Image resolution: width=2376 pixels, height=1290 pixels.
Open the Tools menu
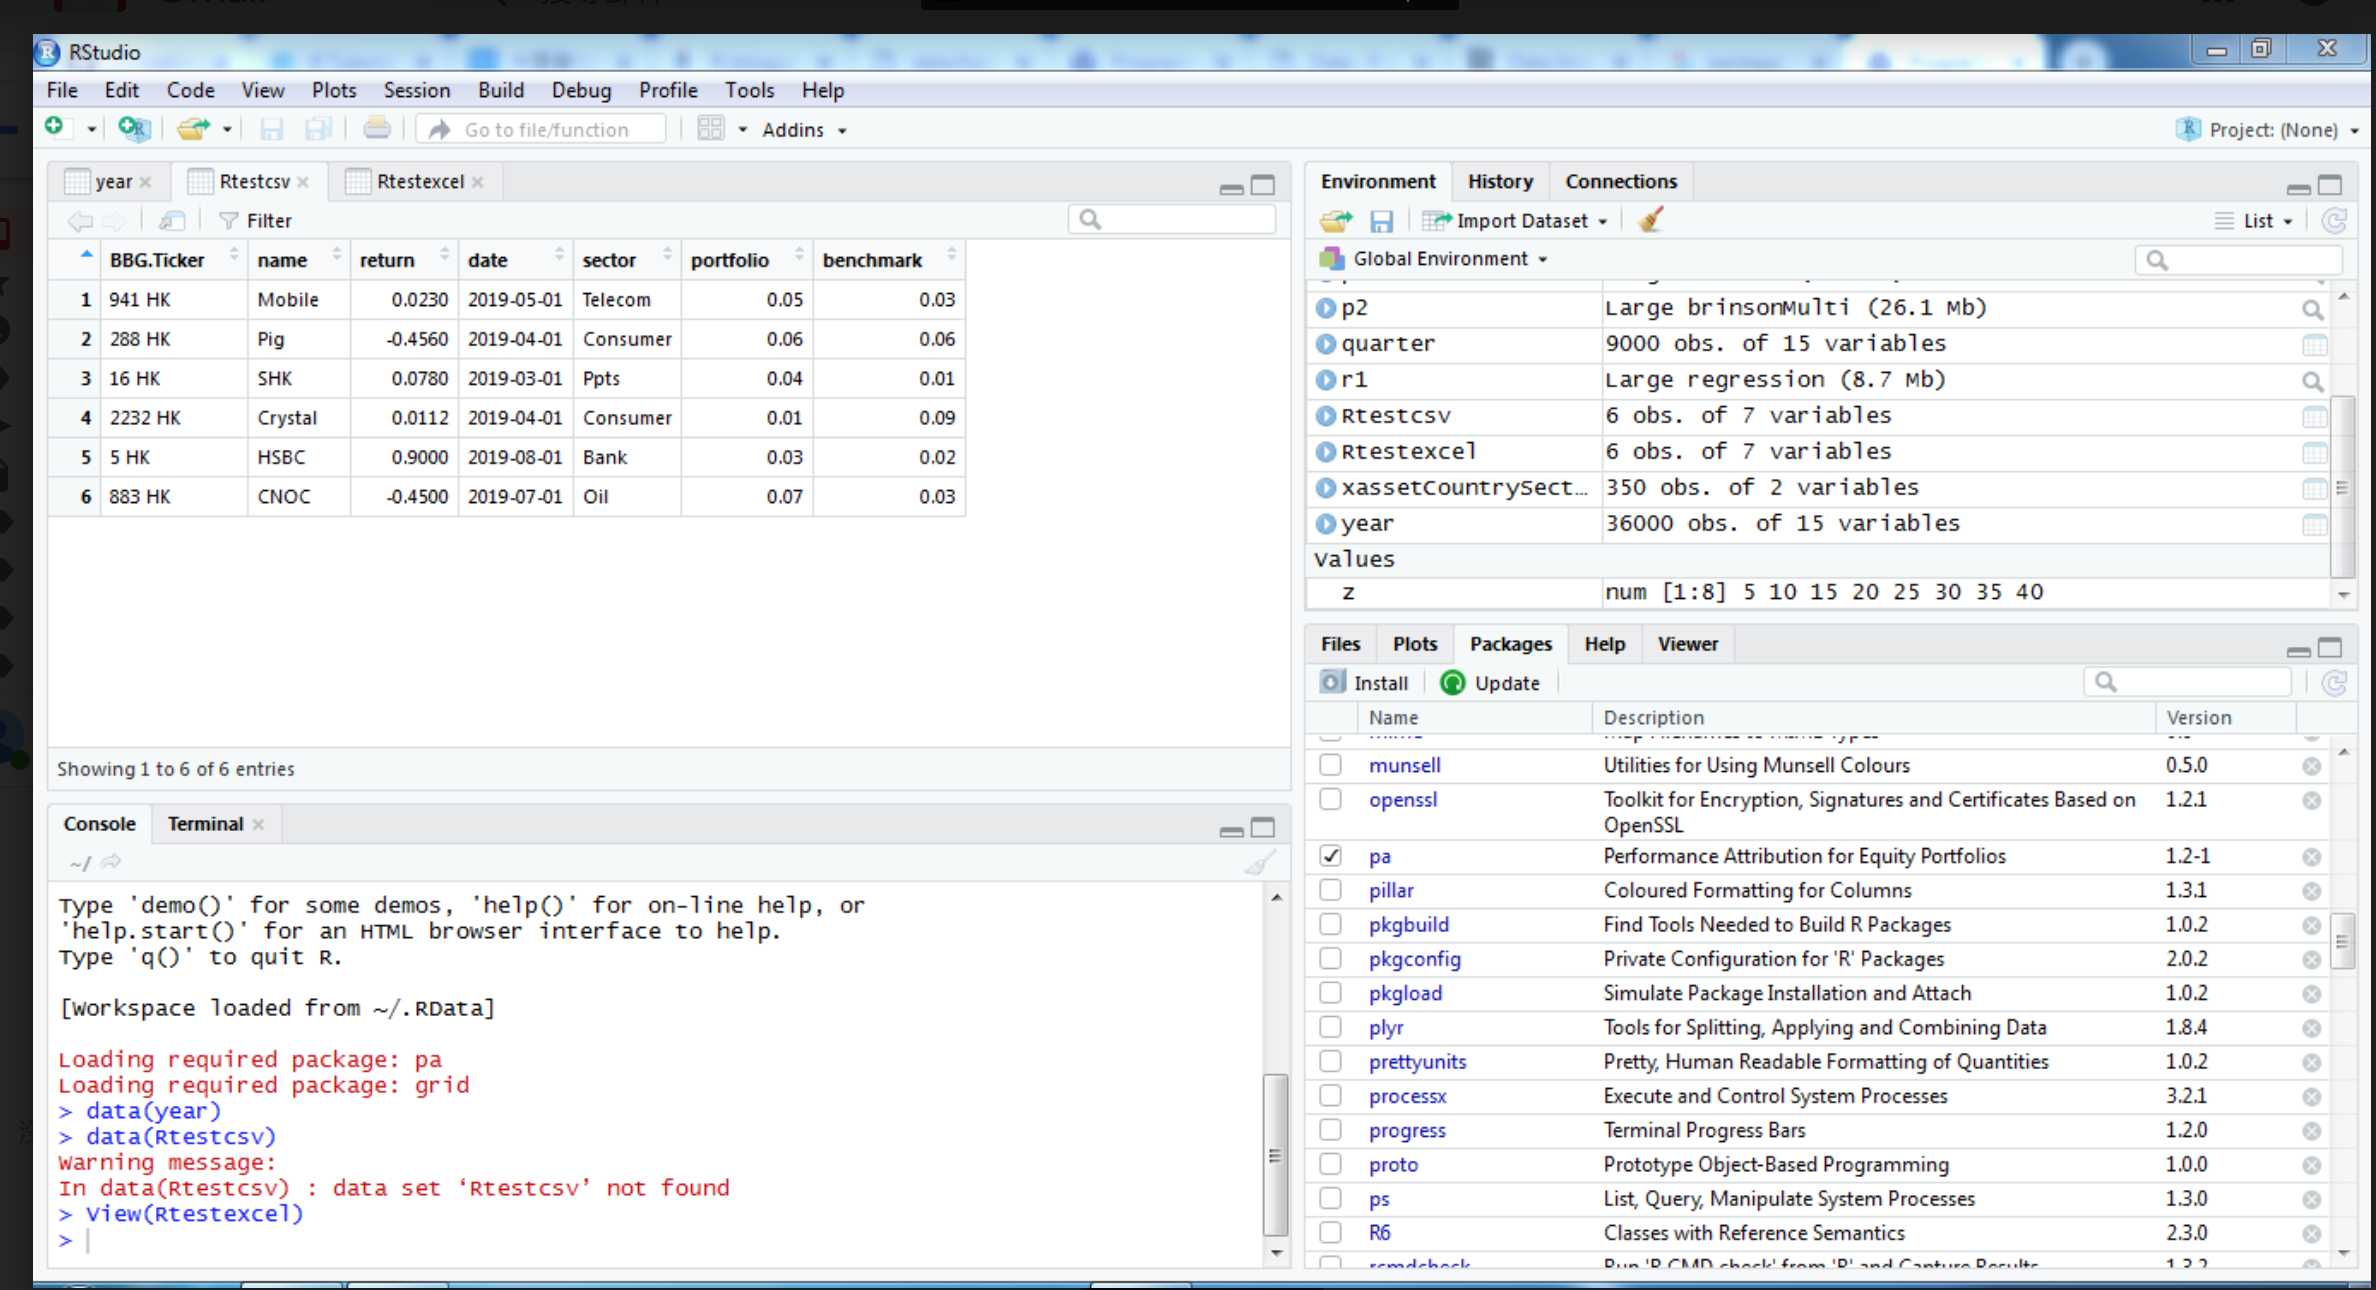click(749, 90)
